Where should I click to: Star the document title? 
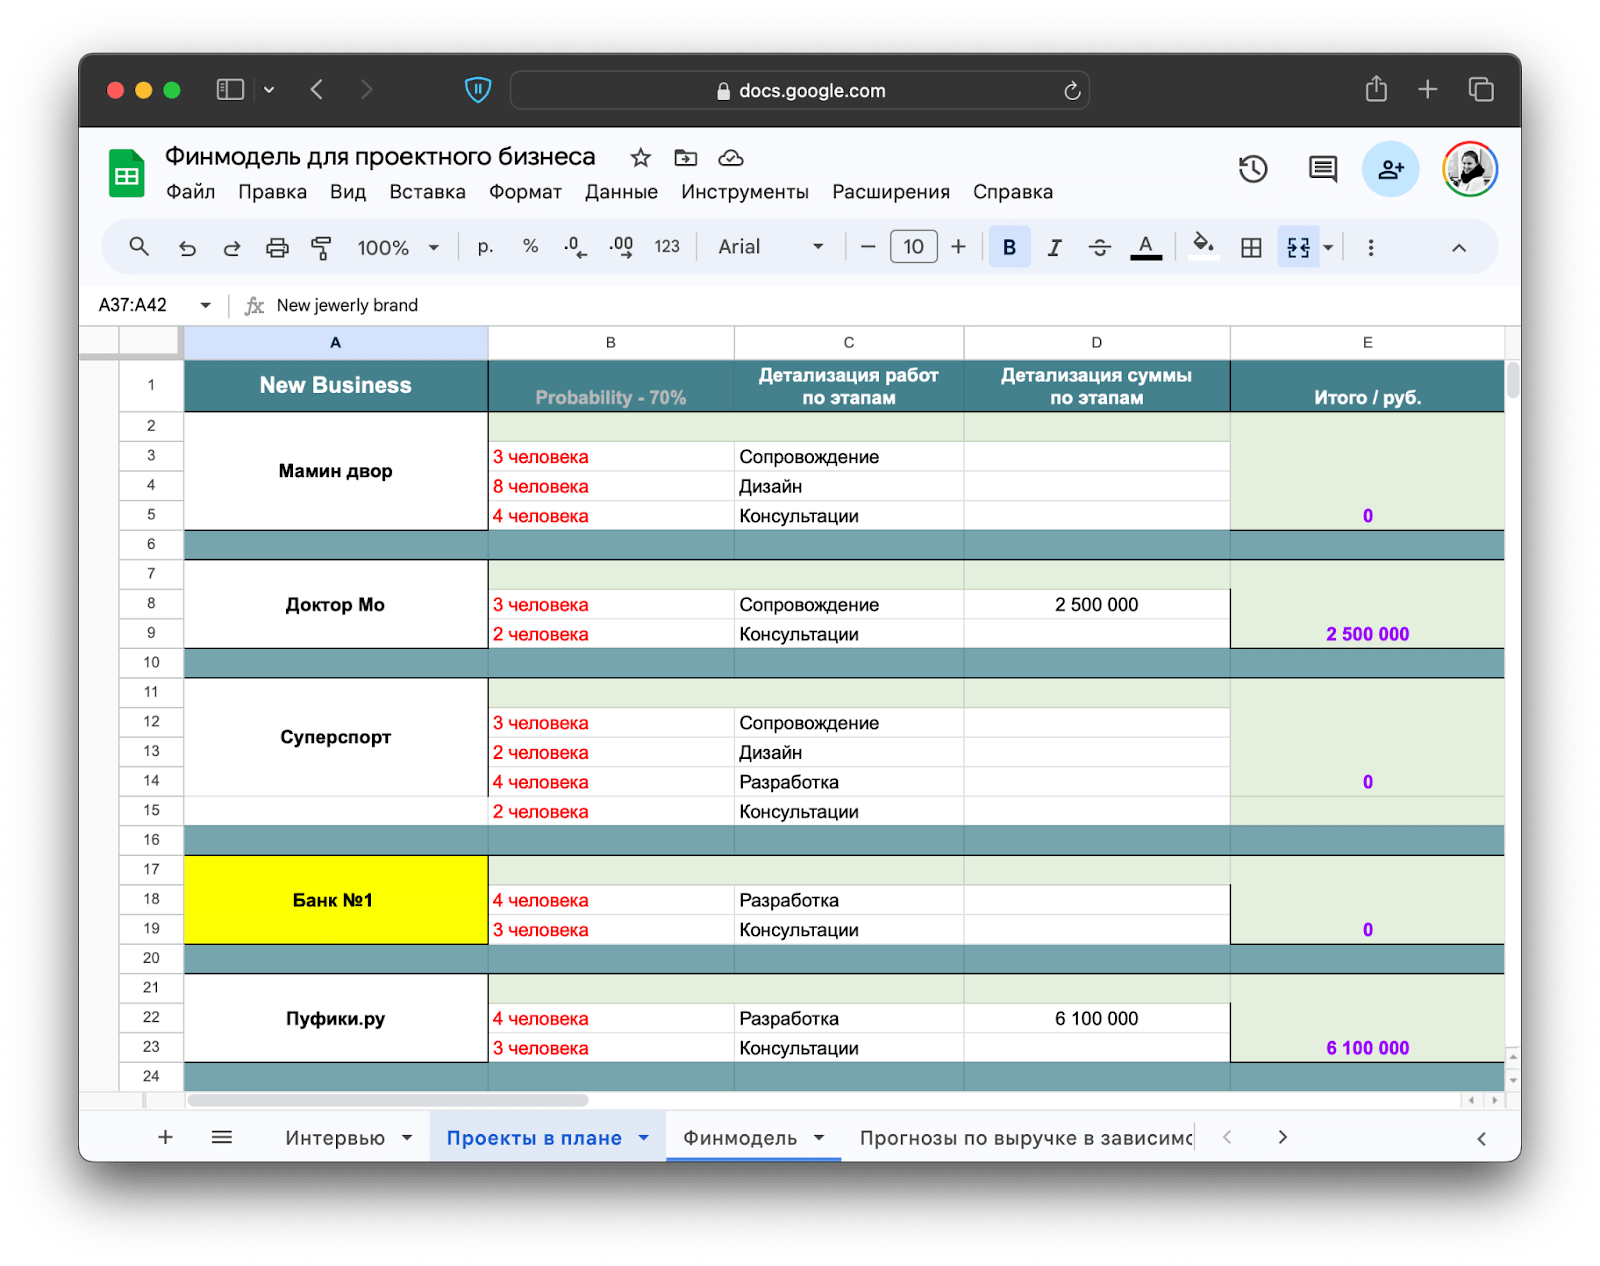click(x=641, y=158)
